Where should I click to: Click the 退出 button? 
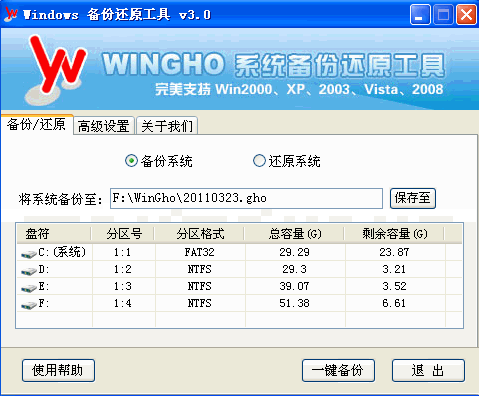coord(428,370)
